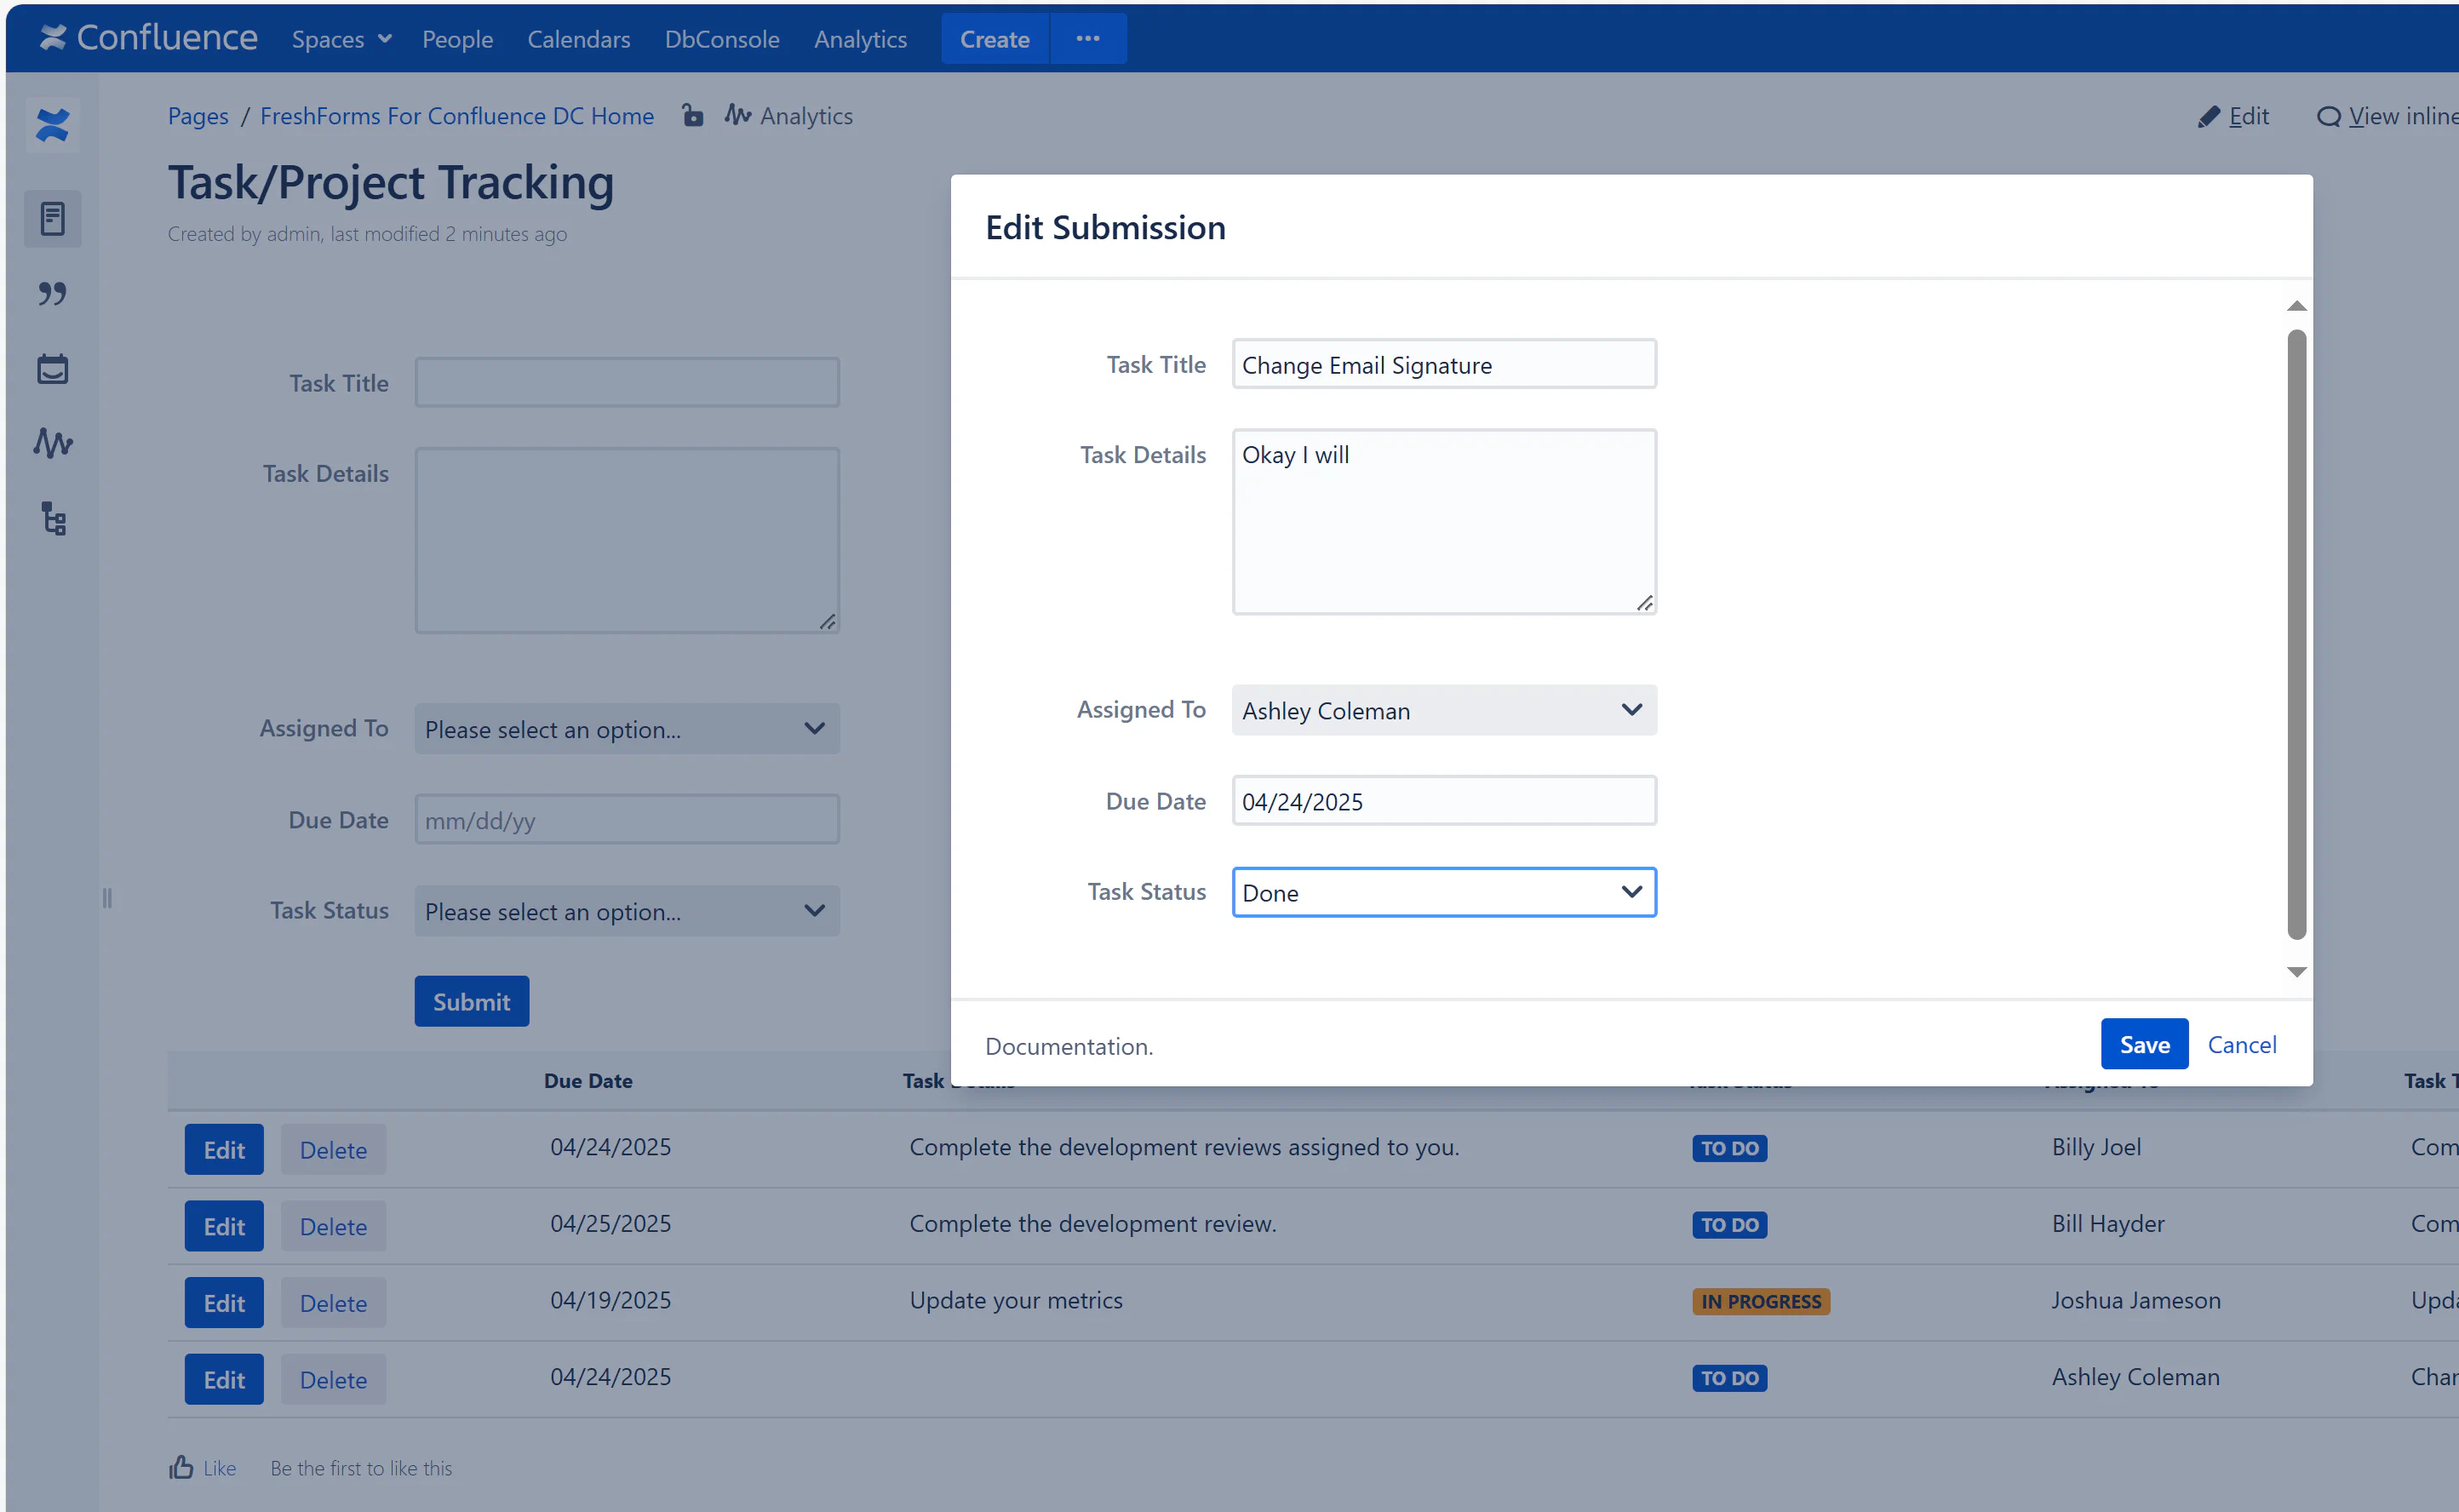Click the page restrictions padlock icon

pyautogui.click(x=692, y=116)
